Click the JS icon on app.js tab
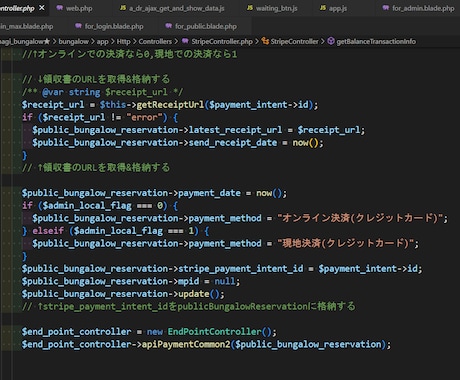Image resolution: width=460 pixels, height=380 pixels. pyautogui.click(x=323, y=8)
